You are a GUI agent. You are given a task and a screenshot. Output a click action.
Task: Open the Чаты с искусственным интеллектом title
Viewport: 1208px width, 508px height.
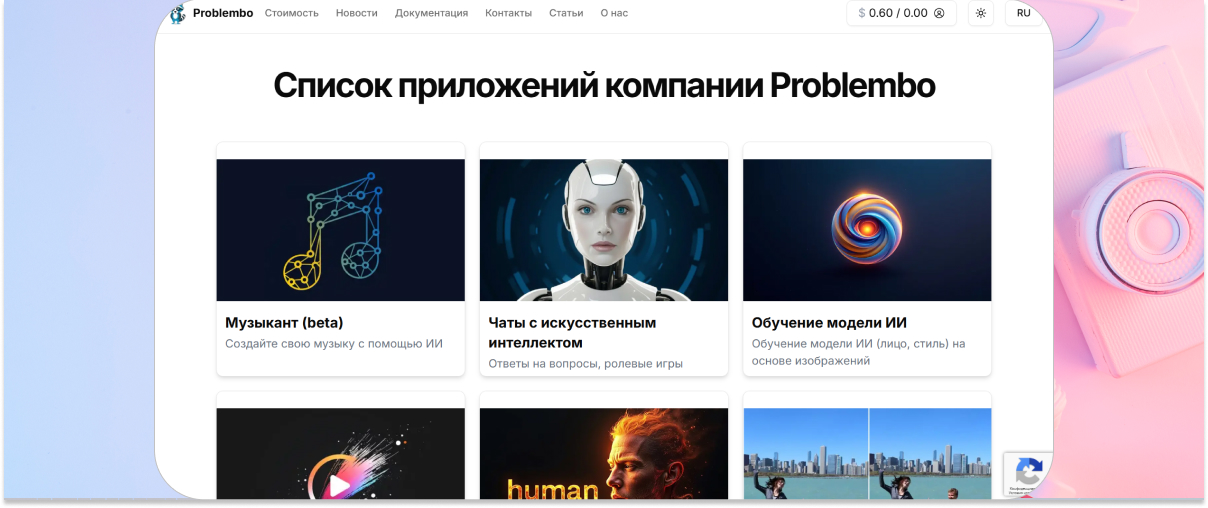coord(572,333)
